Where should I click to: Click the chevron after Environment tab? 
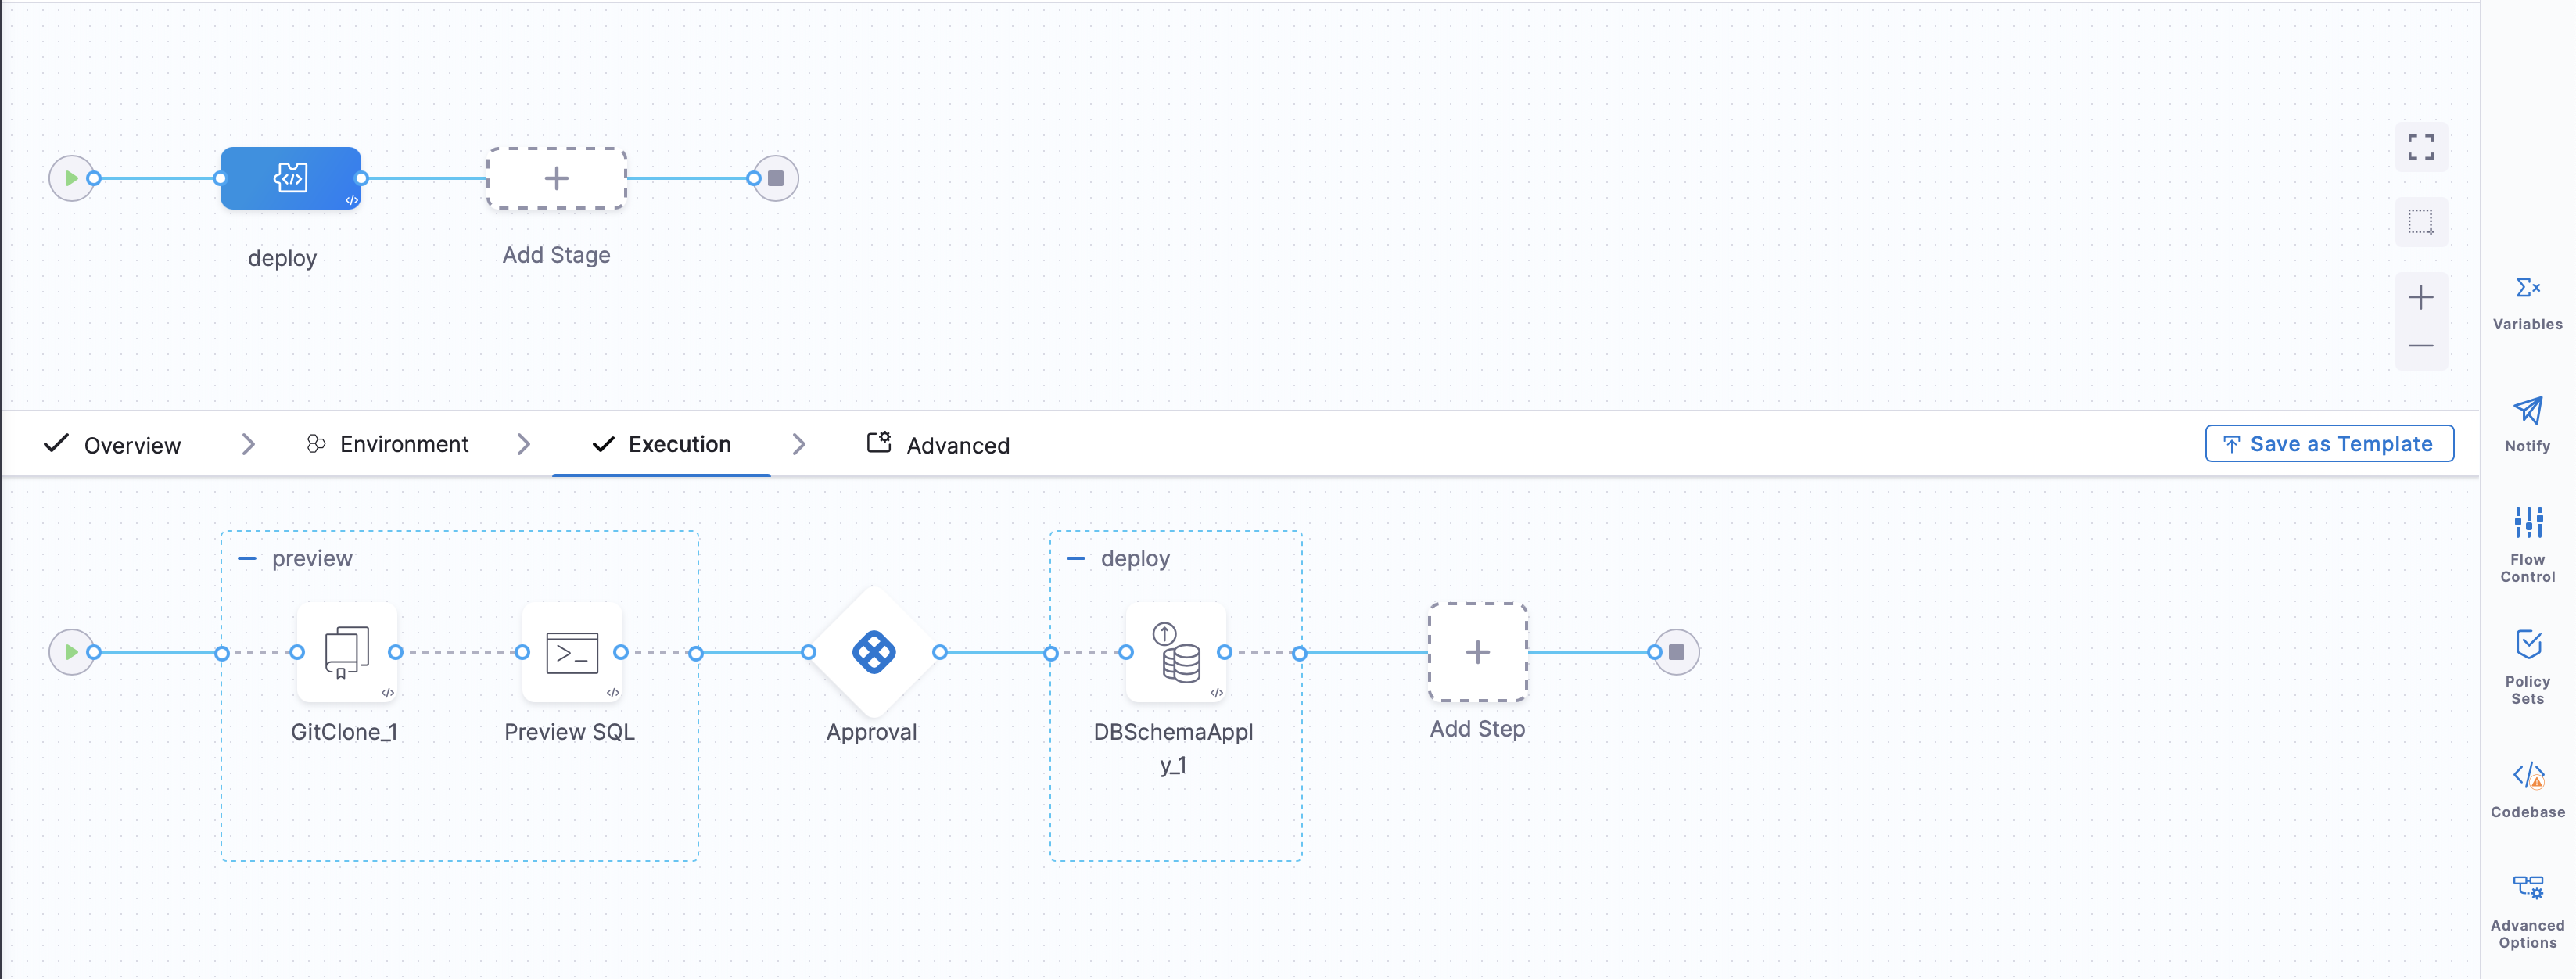[x=524, y=444]
